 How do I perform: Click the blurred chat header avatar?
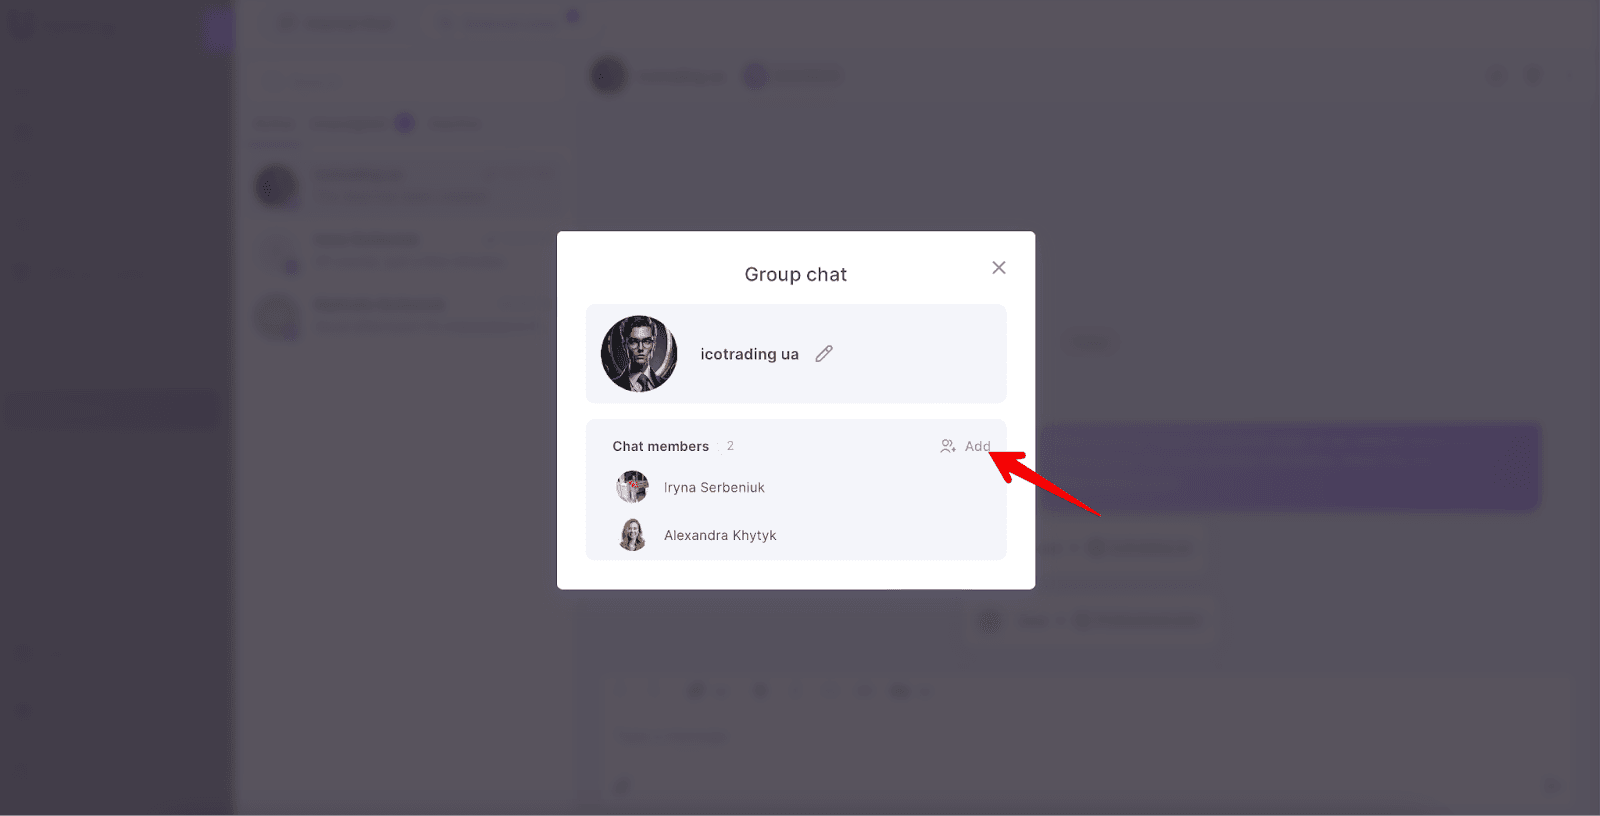click(x=608, y=75)
